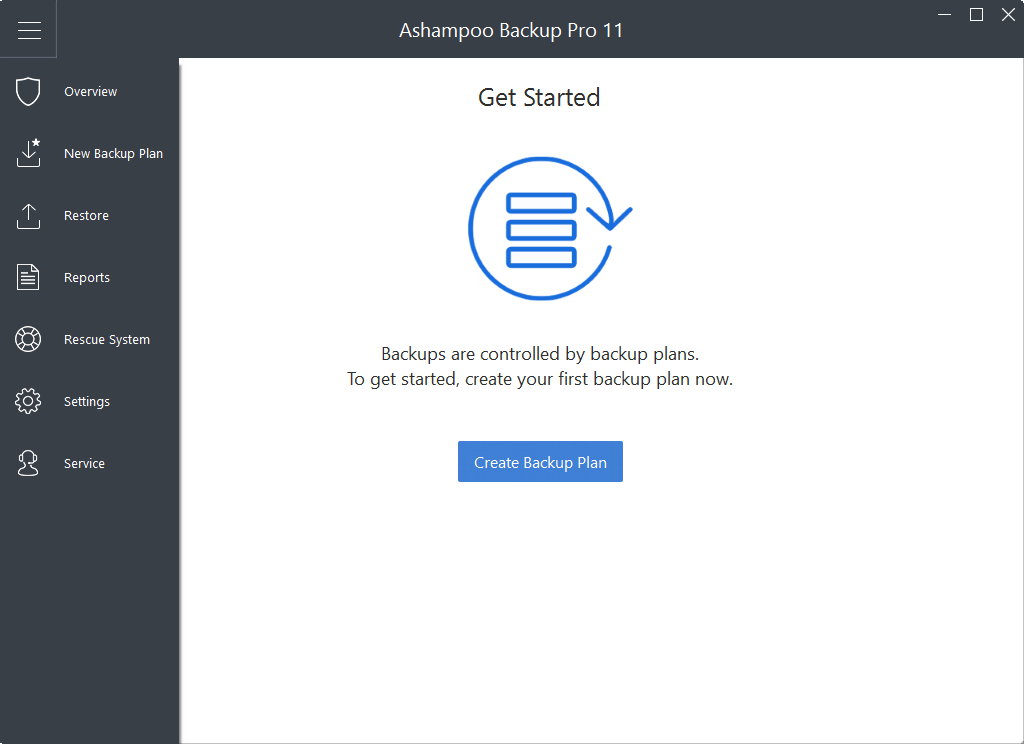Open the Reports menu entry
This screenshot has width=1024, height=745.
click(87, 278)
